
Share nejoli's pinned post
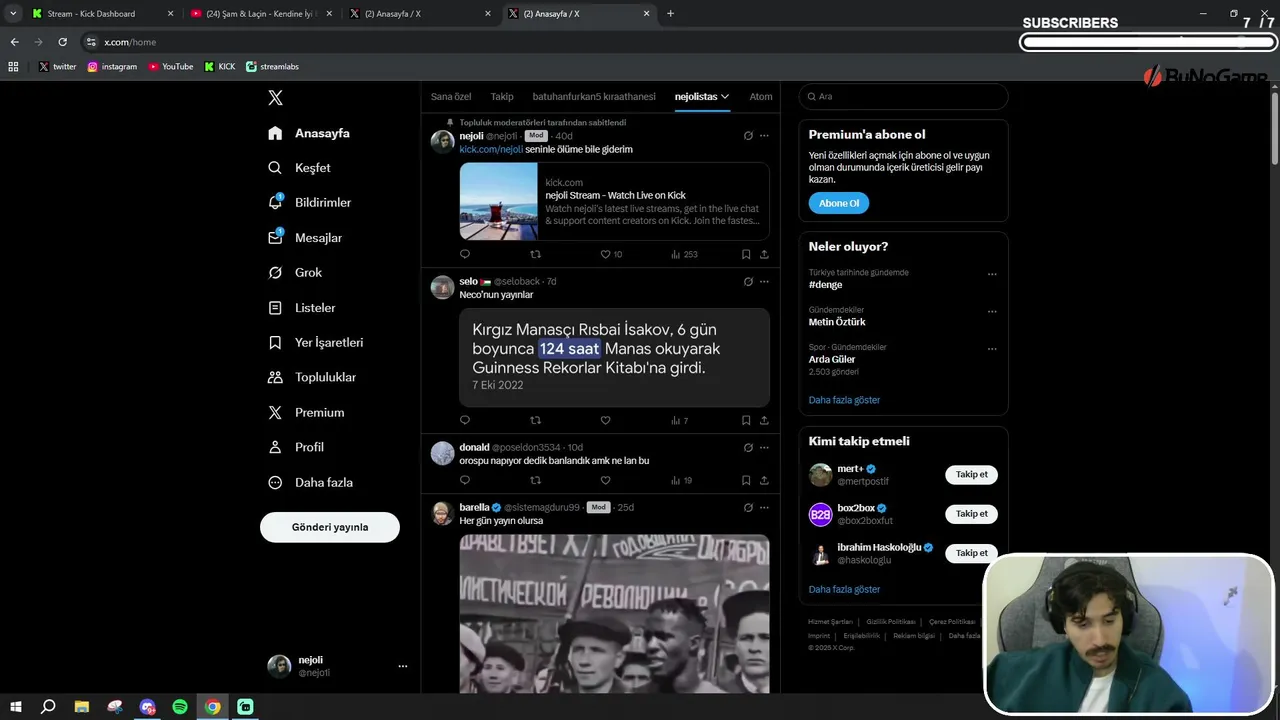764,254
